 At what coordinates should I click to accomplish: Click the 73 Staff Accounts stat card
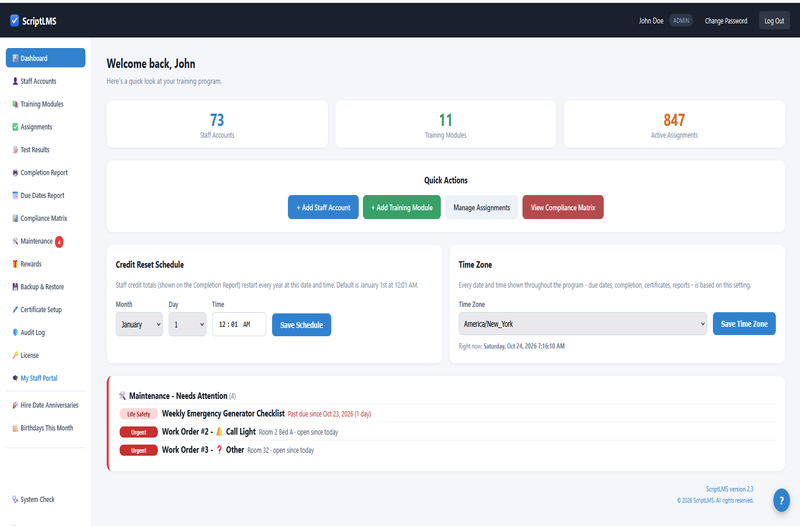coord(217,124)
